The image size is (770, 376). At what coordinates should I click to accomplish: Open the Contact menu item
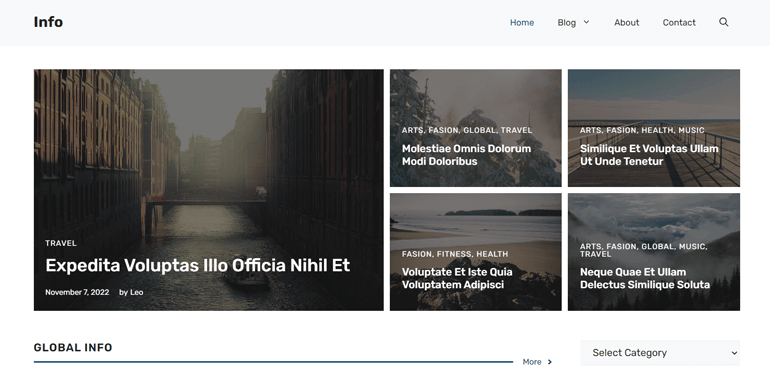point(679,23)
